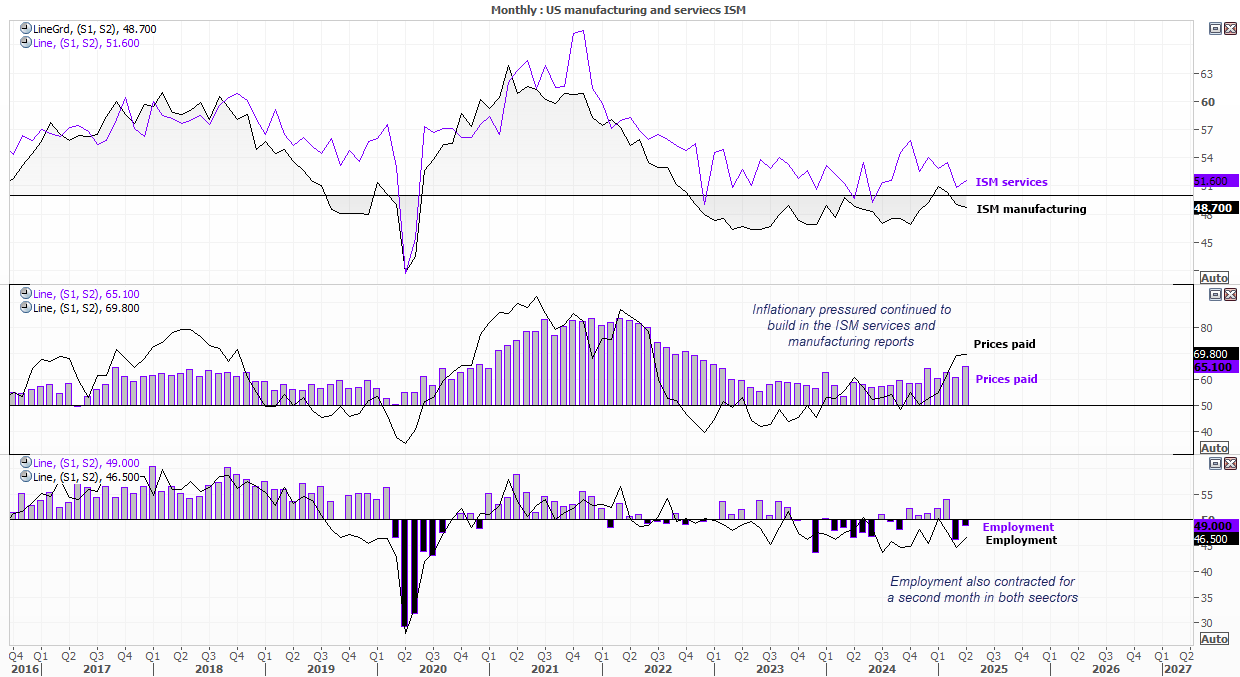Toggle Auto scale on top ISM panel
Viewport: 1240px width, 677px height.
tap(1214, 278)
